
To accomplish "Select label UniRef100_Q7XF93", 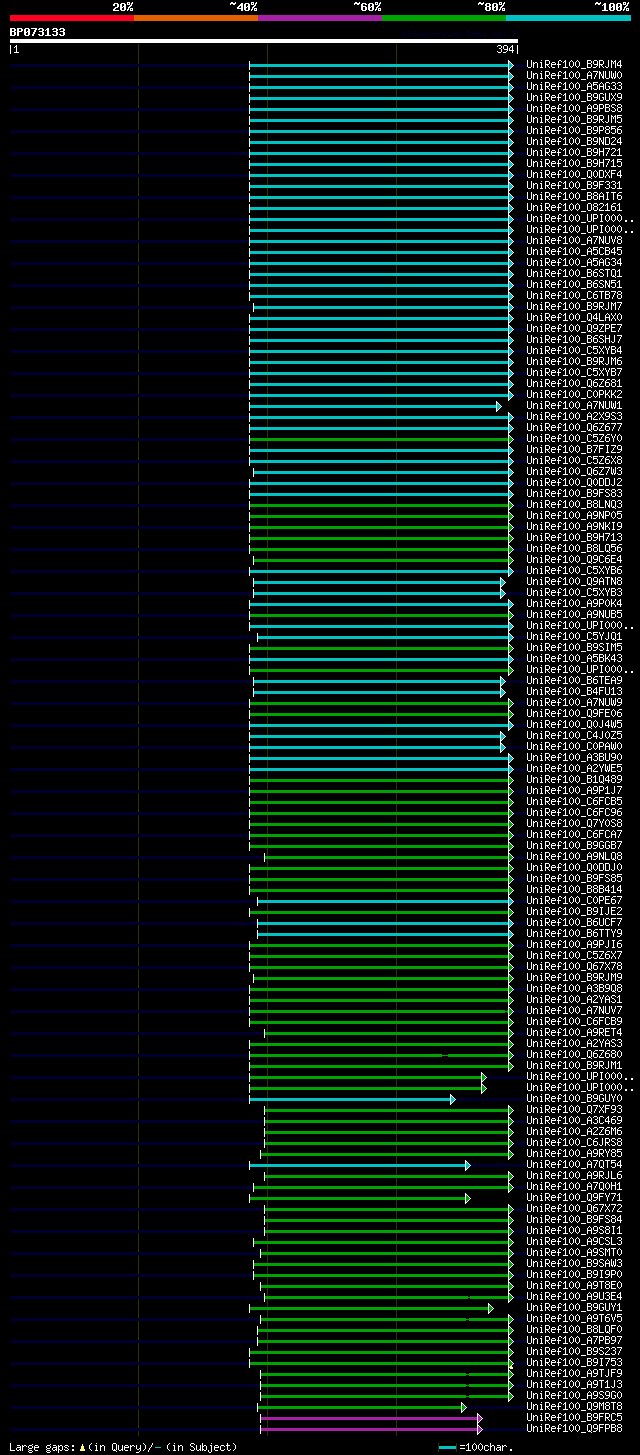I will click(574, 1109).
